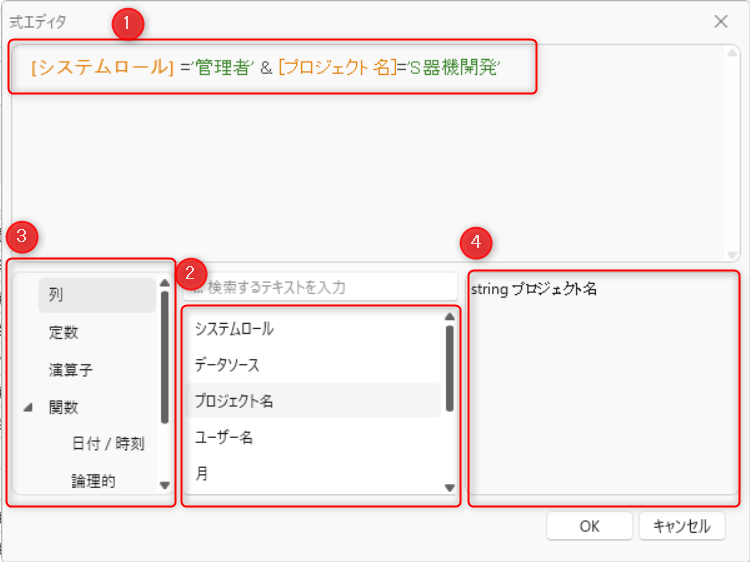Click column list scroll up arrow
This screenshot has width=750, height=562.
(x=450, y=317)
